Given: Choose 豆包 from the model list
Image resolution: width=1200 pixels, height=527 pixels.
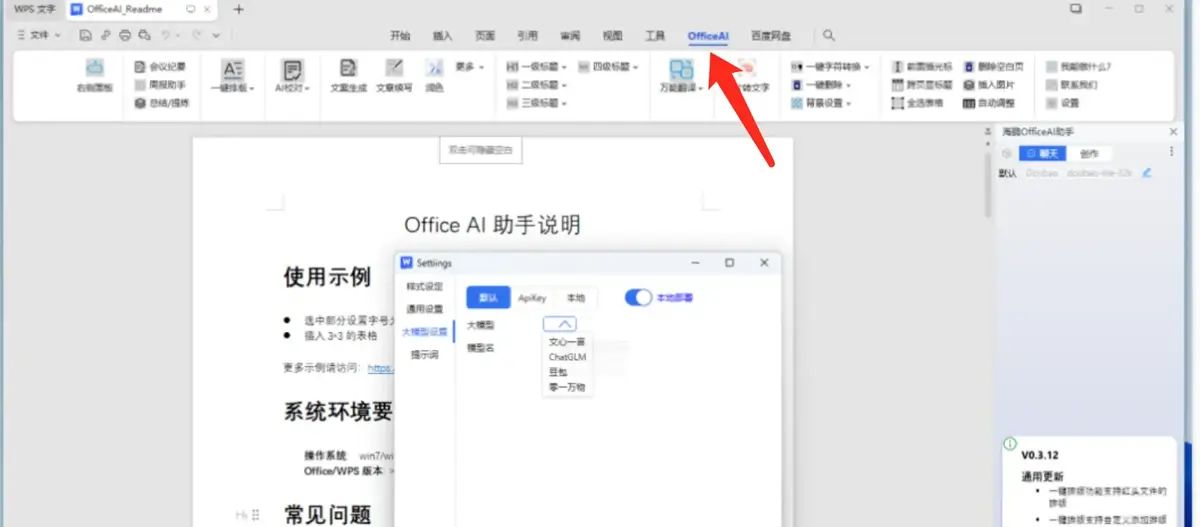Looking at the screenshot, I should 559,372.
